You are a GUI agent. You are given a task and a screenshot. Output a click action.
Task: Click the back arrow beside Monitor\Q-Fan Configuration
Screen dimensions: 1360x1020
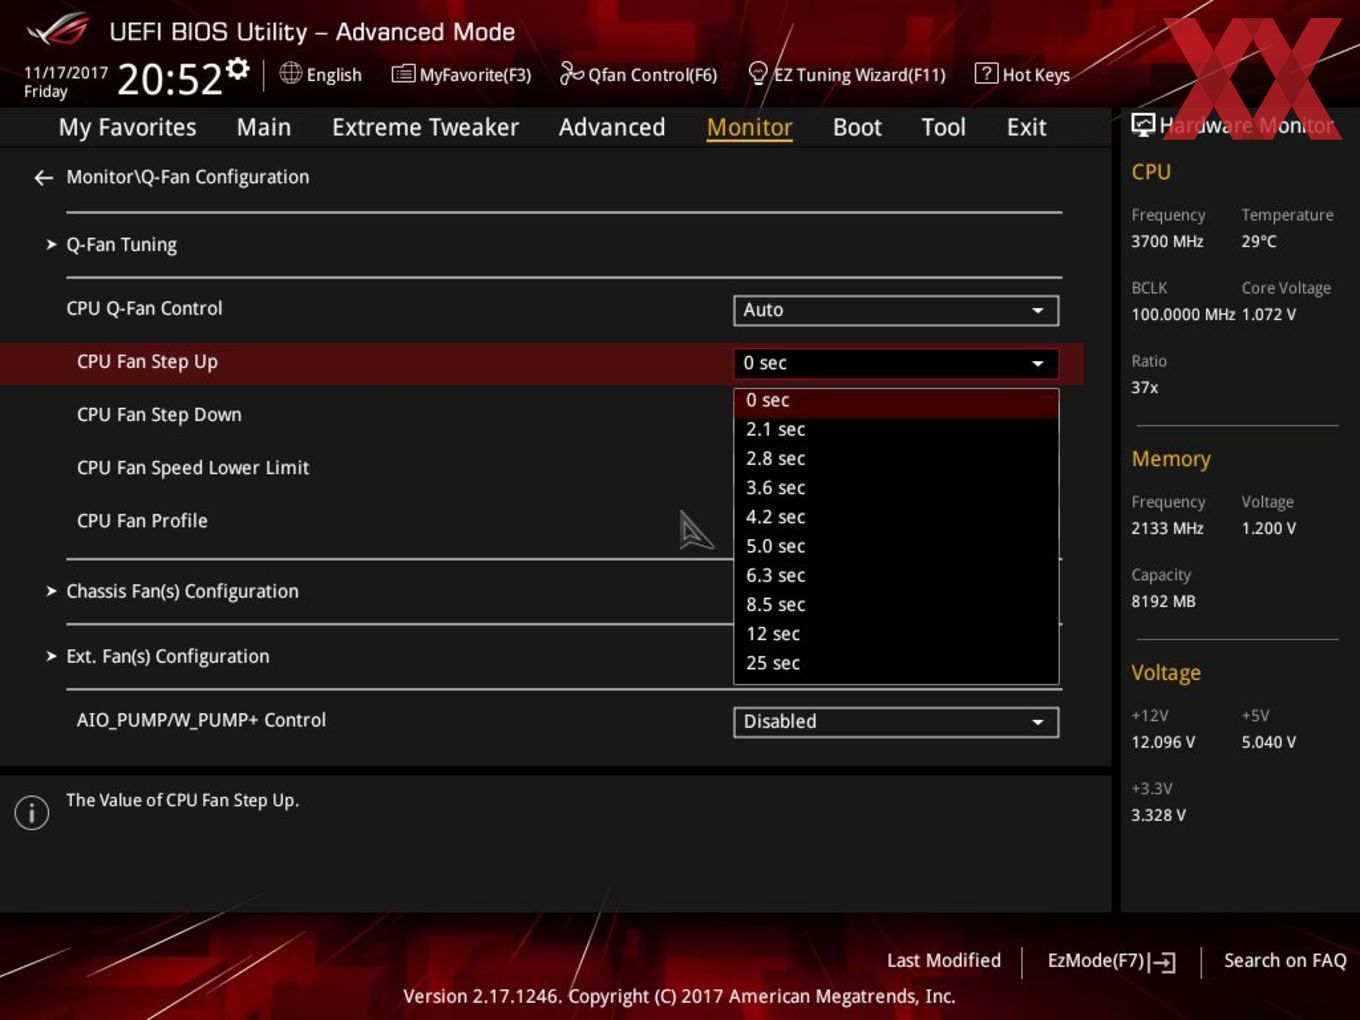pyautogui.click(x=43, y=178)
